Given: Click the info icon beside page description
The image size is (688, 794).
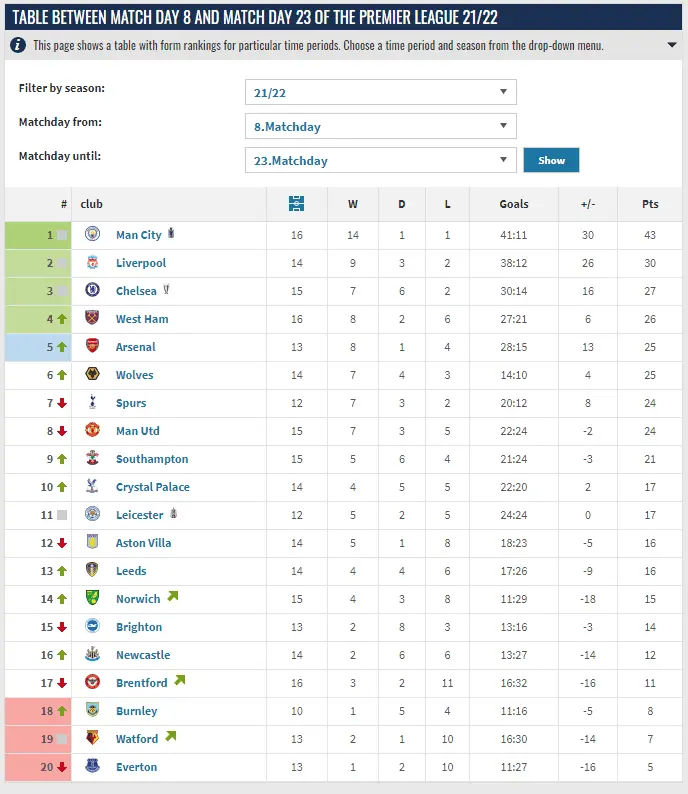Looking at the screenshot, I should coord(18,45).
